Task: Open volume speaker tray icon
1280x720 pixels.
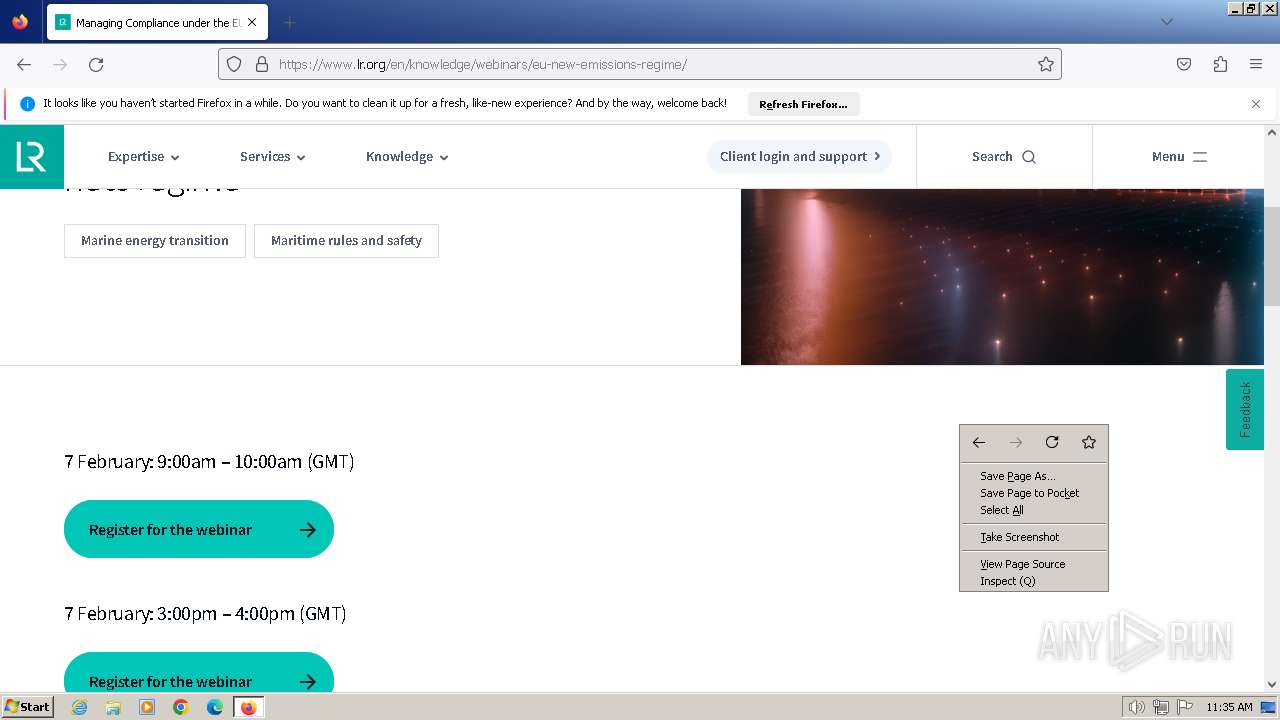Action: click(x=1137, y=707)
